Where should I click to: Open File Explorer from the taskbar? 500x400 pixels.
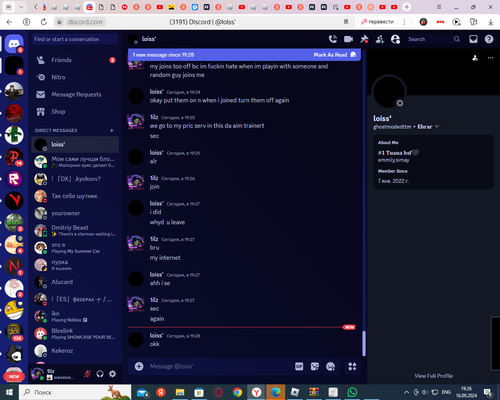180,392
